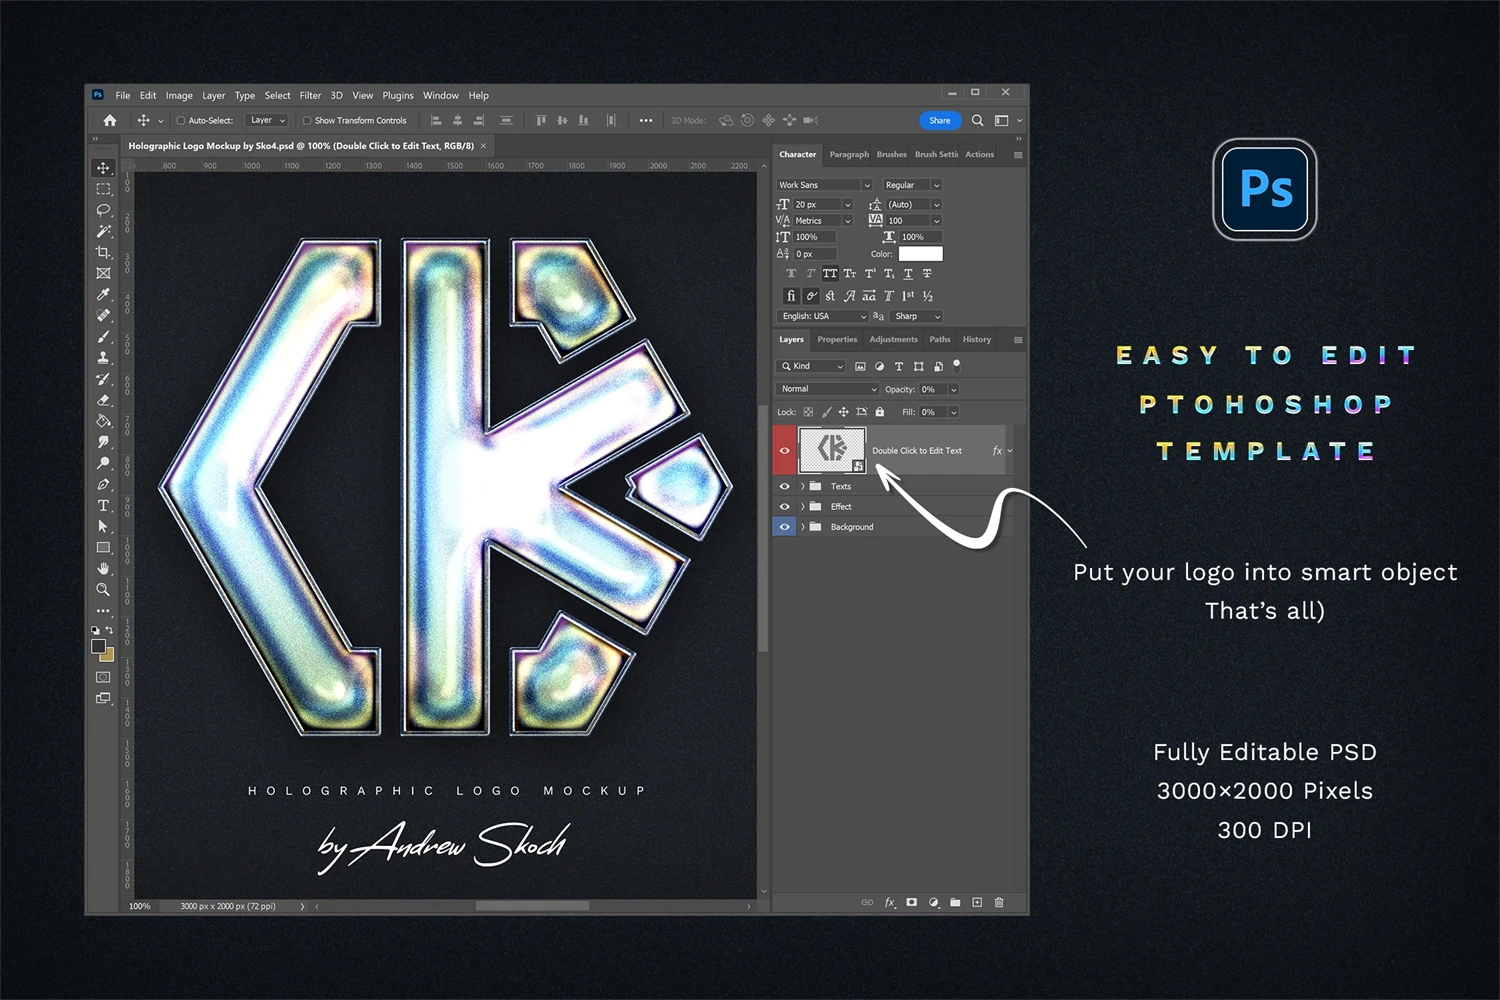Screen dimensions: 1500x1000
Task: Open the Work Sans font family dropdown
Action: 824,185
